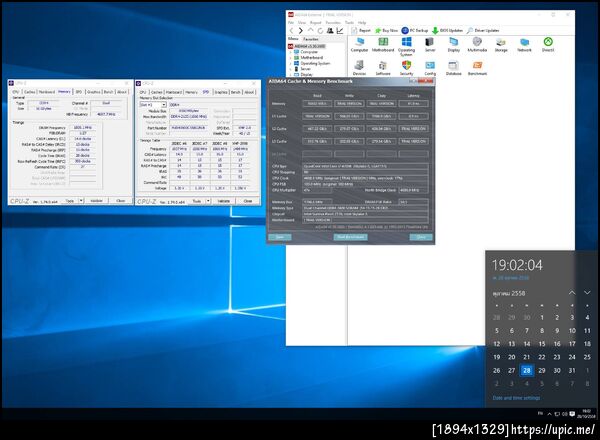Open the Operating System category icon
Screen dimensions: 600x440
[406, 46]
